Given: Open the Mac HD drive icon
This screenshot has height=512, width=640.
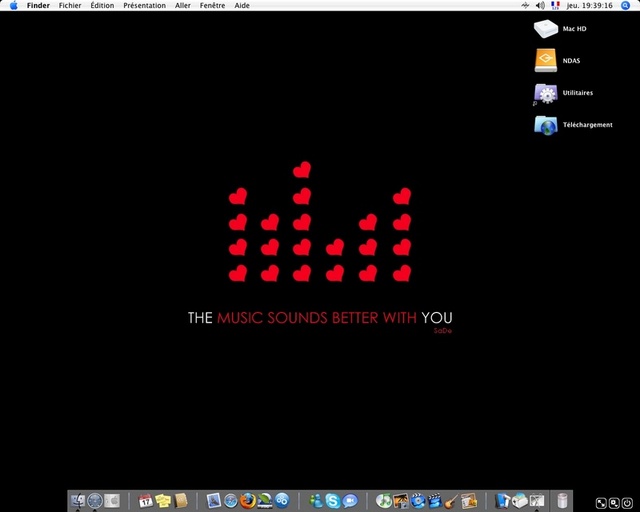Looking at the screenshot, I should click(x=546, y=29).
